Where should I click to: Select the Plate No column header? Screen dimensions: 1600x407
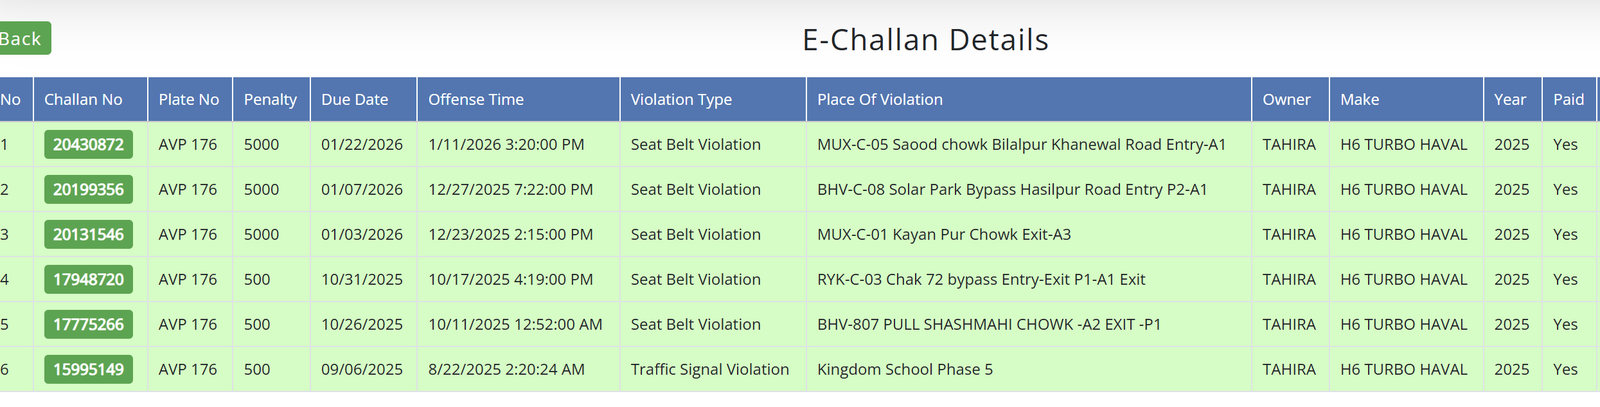tap(190, 99)
